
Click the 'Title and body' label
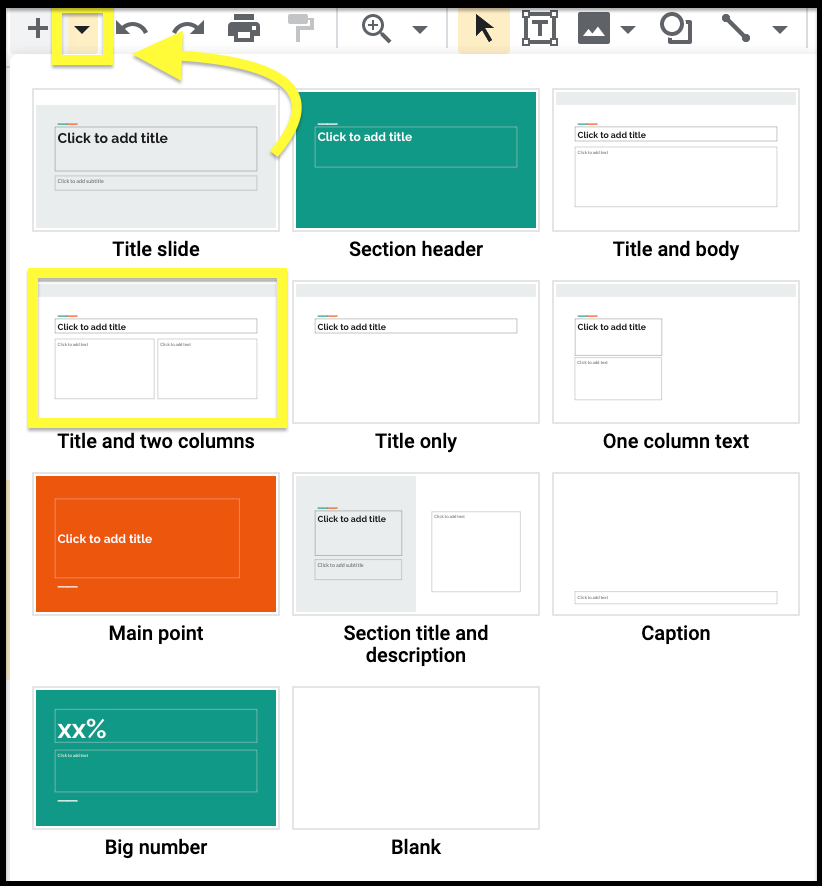coord(676,249)
